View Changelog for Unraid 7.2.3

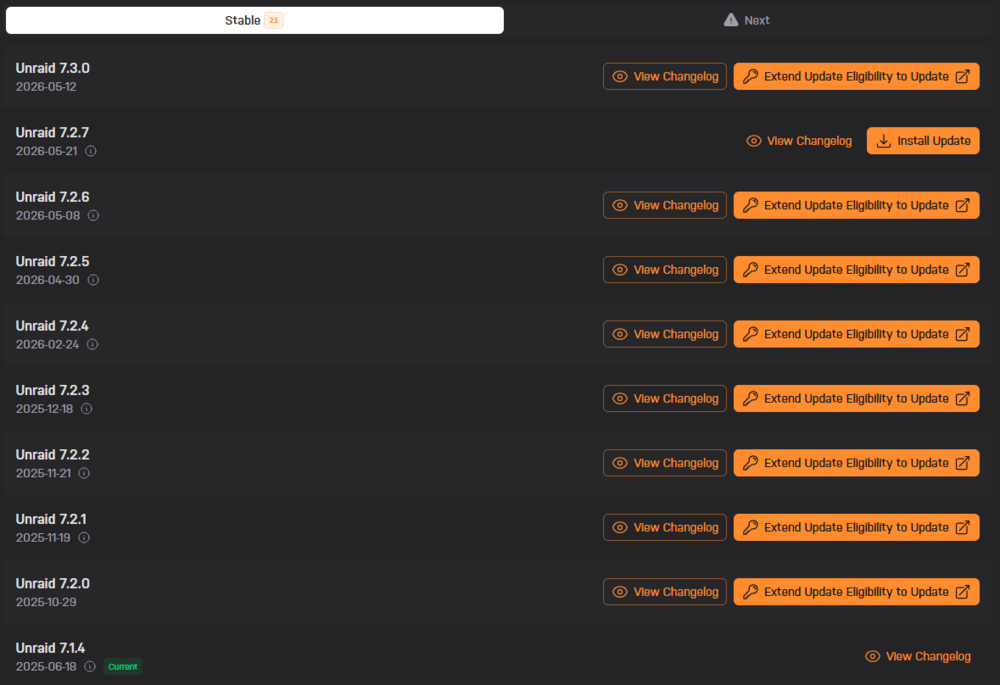(665, 399)
